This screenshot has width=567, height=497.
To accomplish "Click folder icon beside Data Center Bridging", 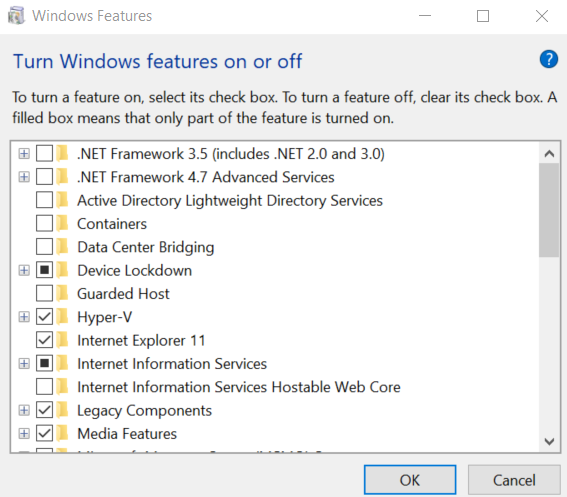I will click(63, 247).
